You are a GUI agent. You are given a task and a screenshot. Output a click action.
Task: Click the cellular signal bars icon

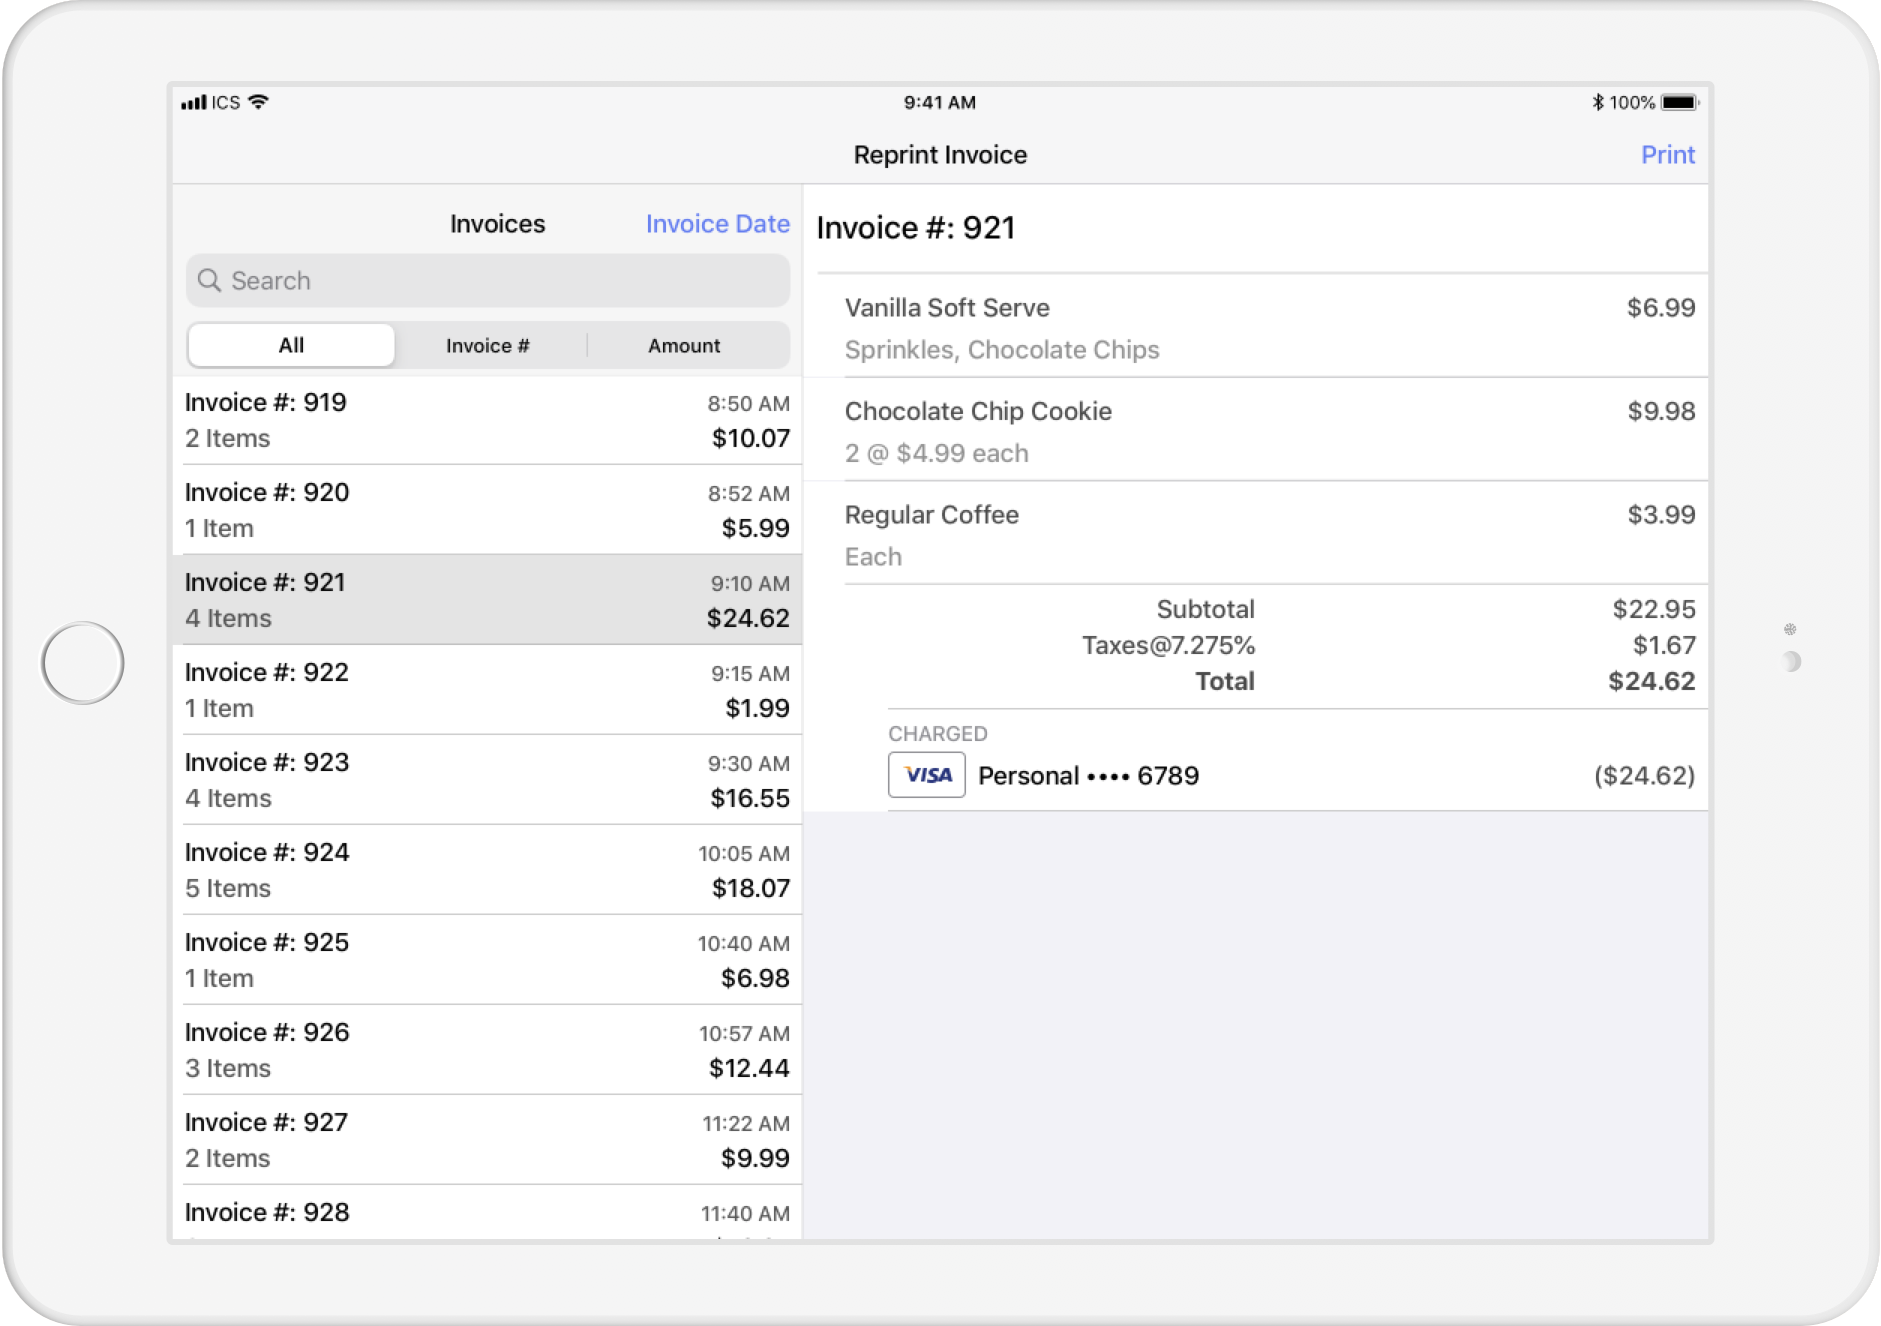194,102
